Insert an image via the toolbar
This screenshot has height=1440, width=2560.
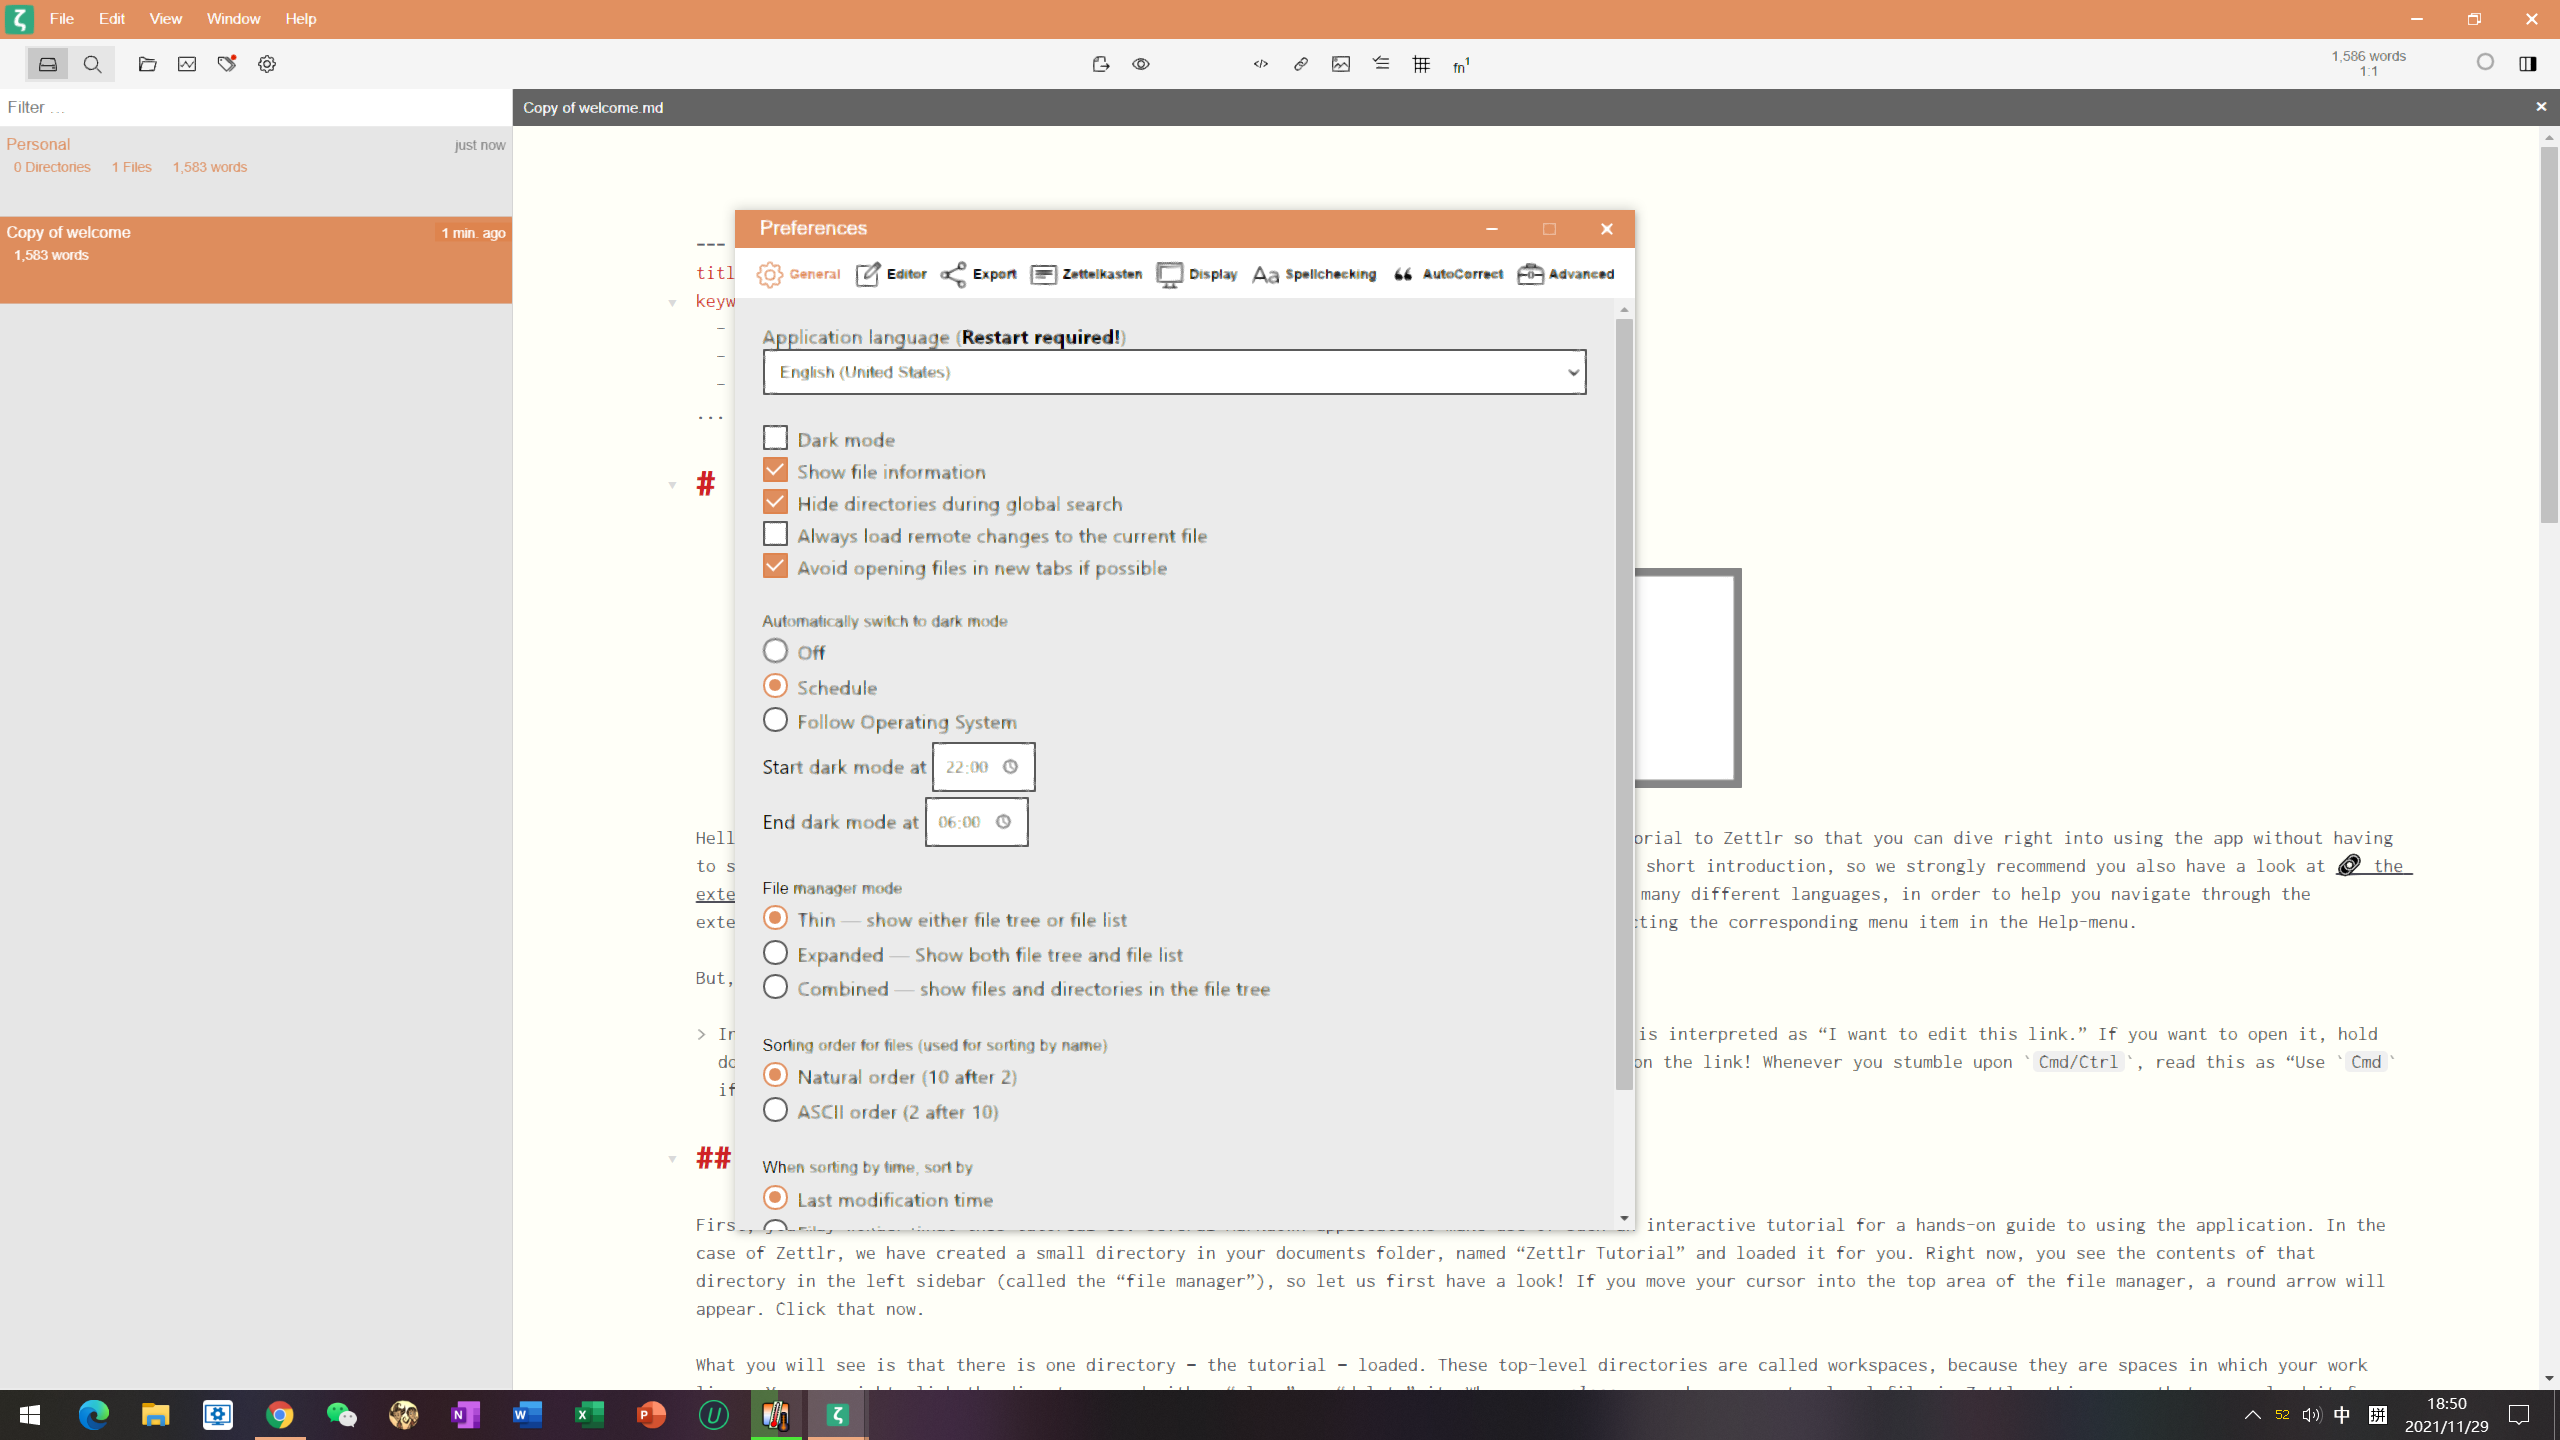click(1341, 64)
